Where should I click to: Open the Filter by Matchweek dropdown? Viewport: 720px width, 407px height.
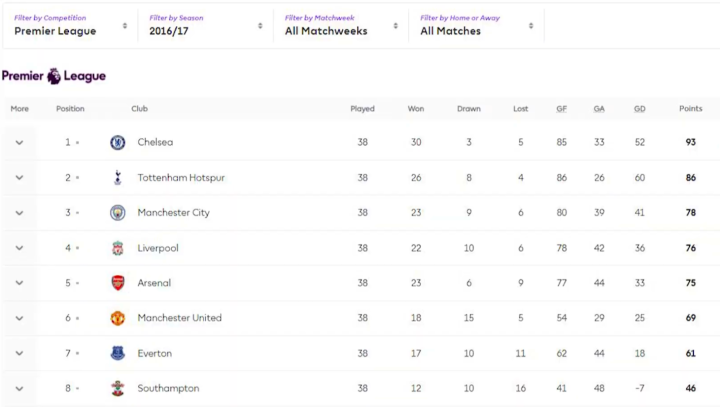coord(341,25)
